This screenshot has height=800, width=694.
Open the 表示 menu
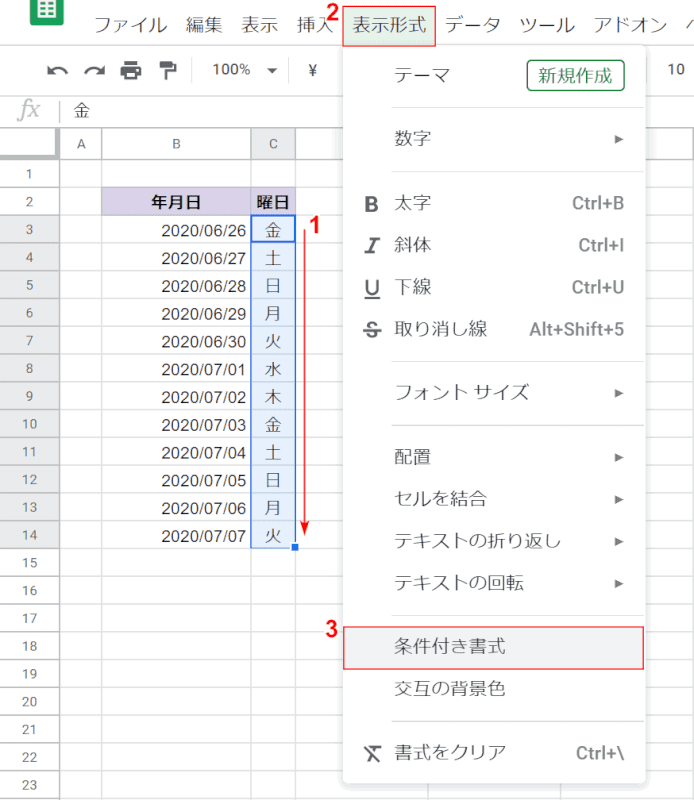(x=260, y=25)
